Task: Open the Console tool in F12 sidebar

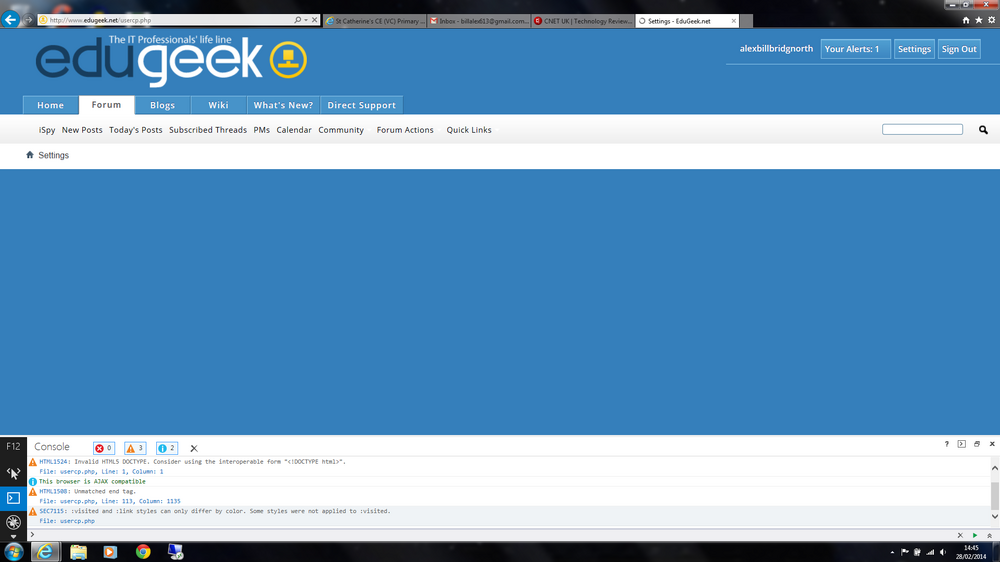Action: [x=13, y=498]
